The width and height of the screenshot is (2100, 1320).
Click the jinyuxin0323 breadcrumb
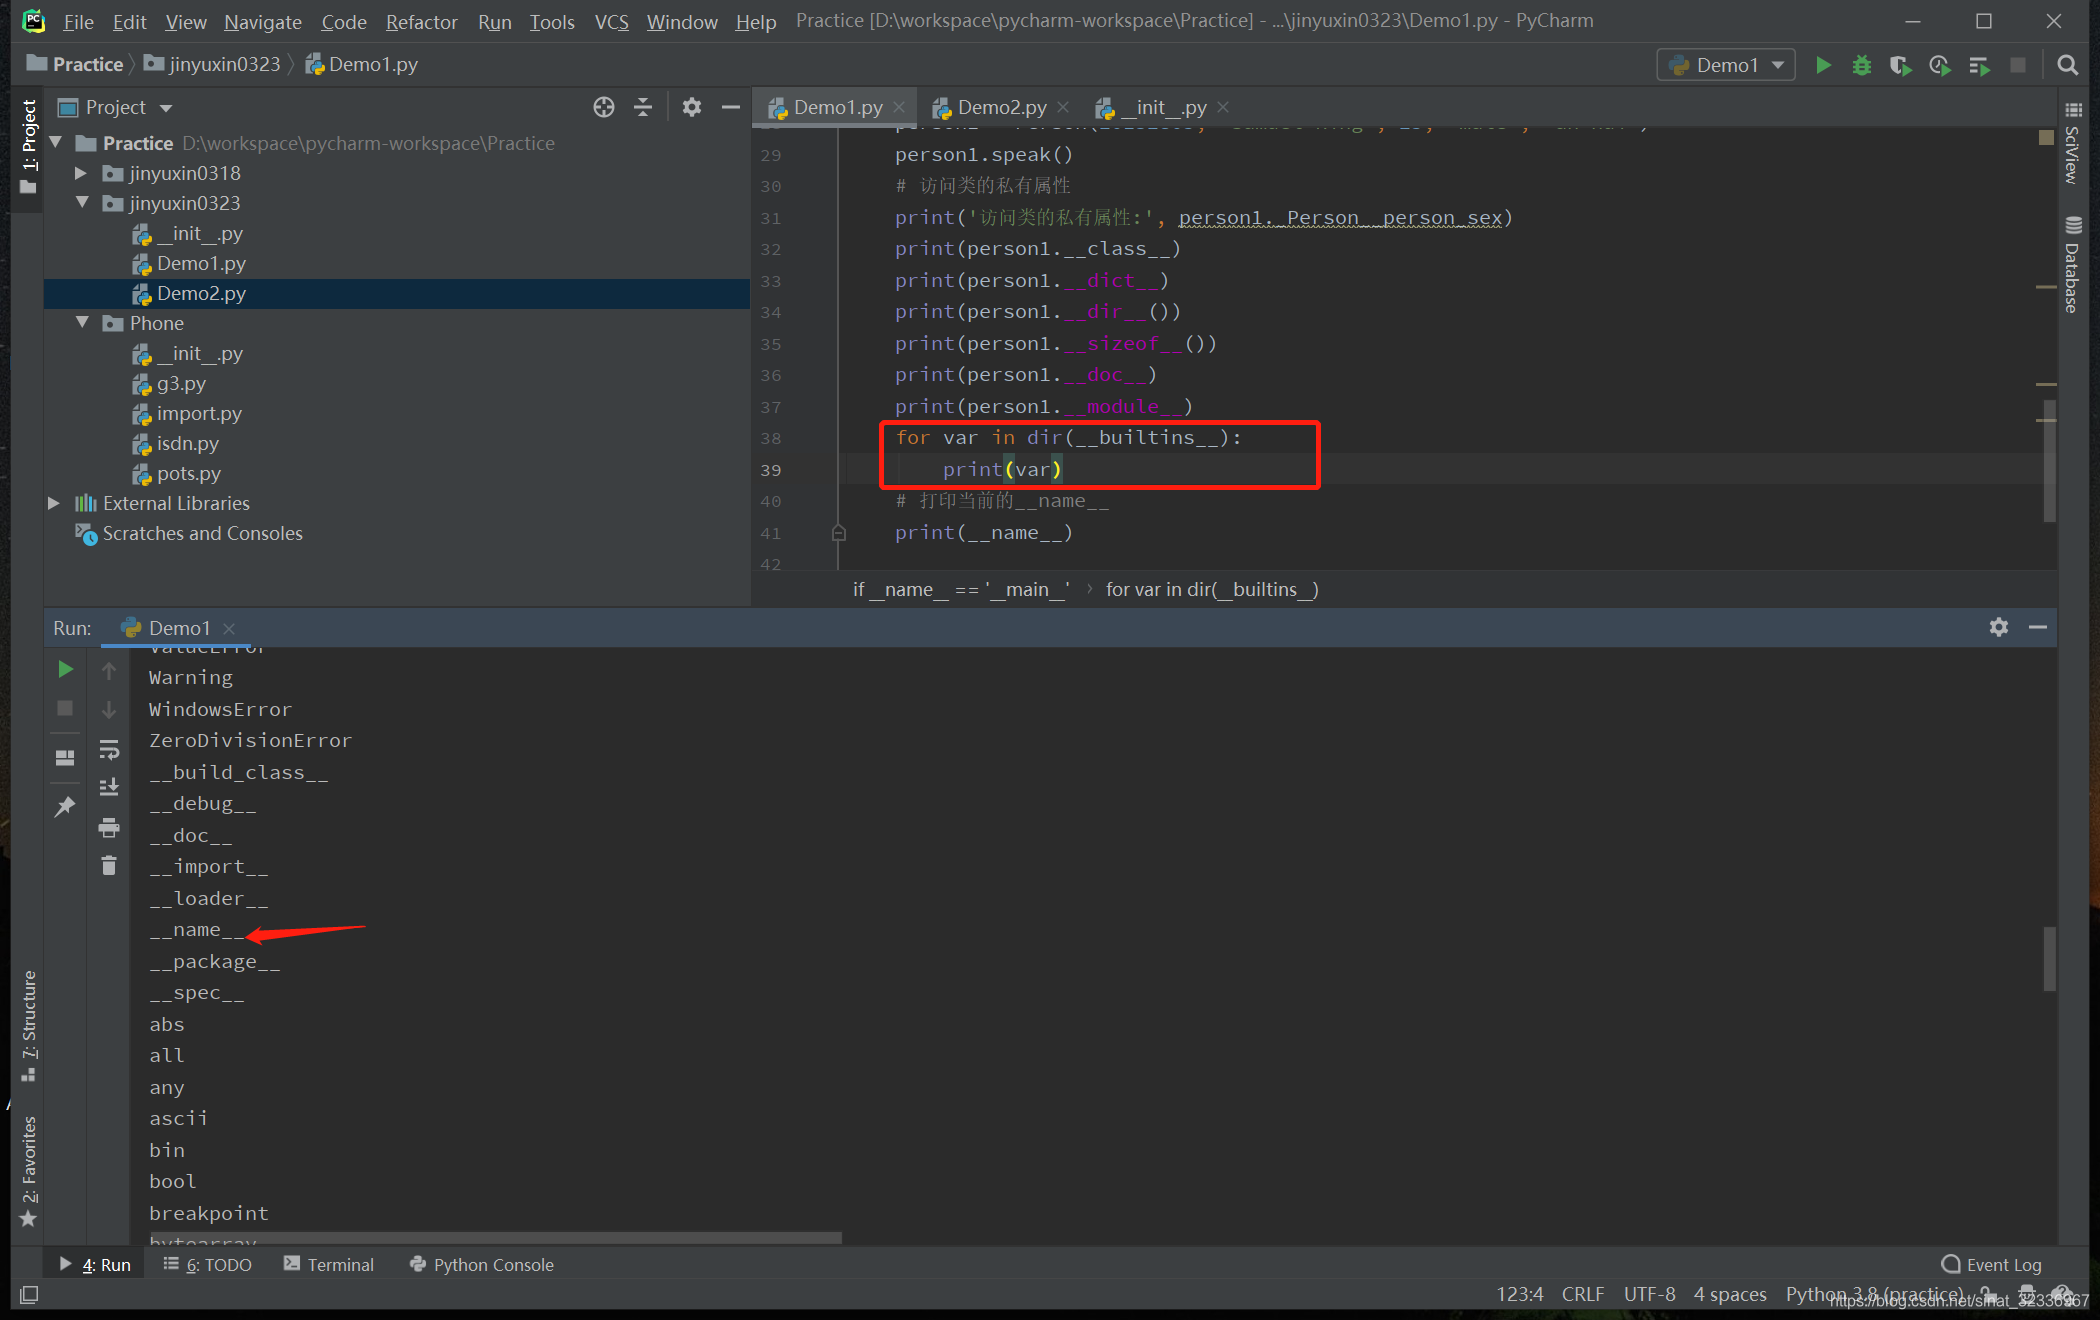click(x=212, y=64)
